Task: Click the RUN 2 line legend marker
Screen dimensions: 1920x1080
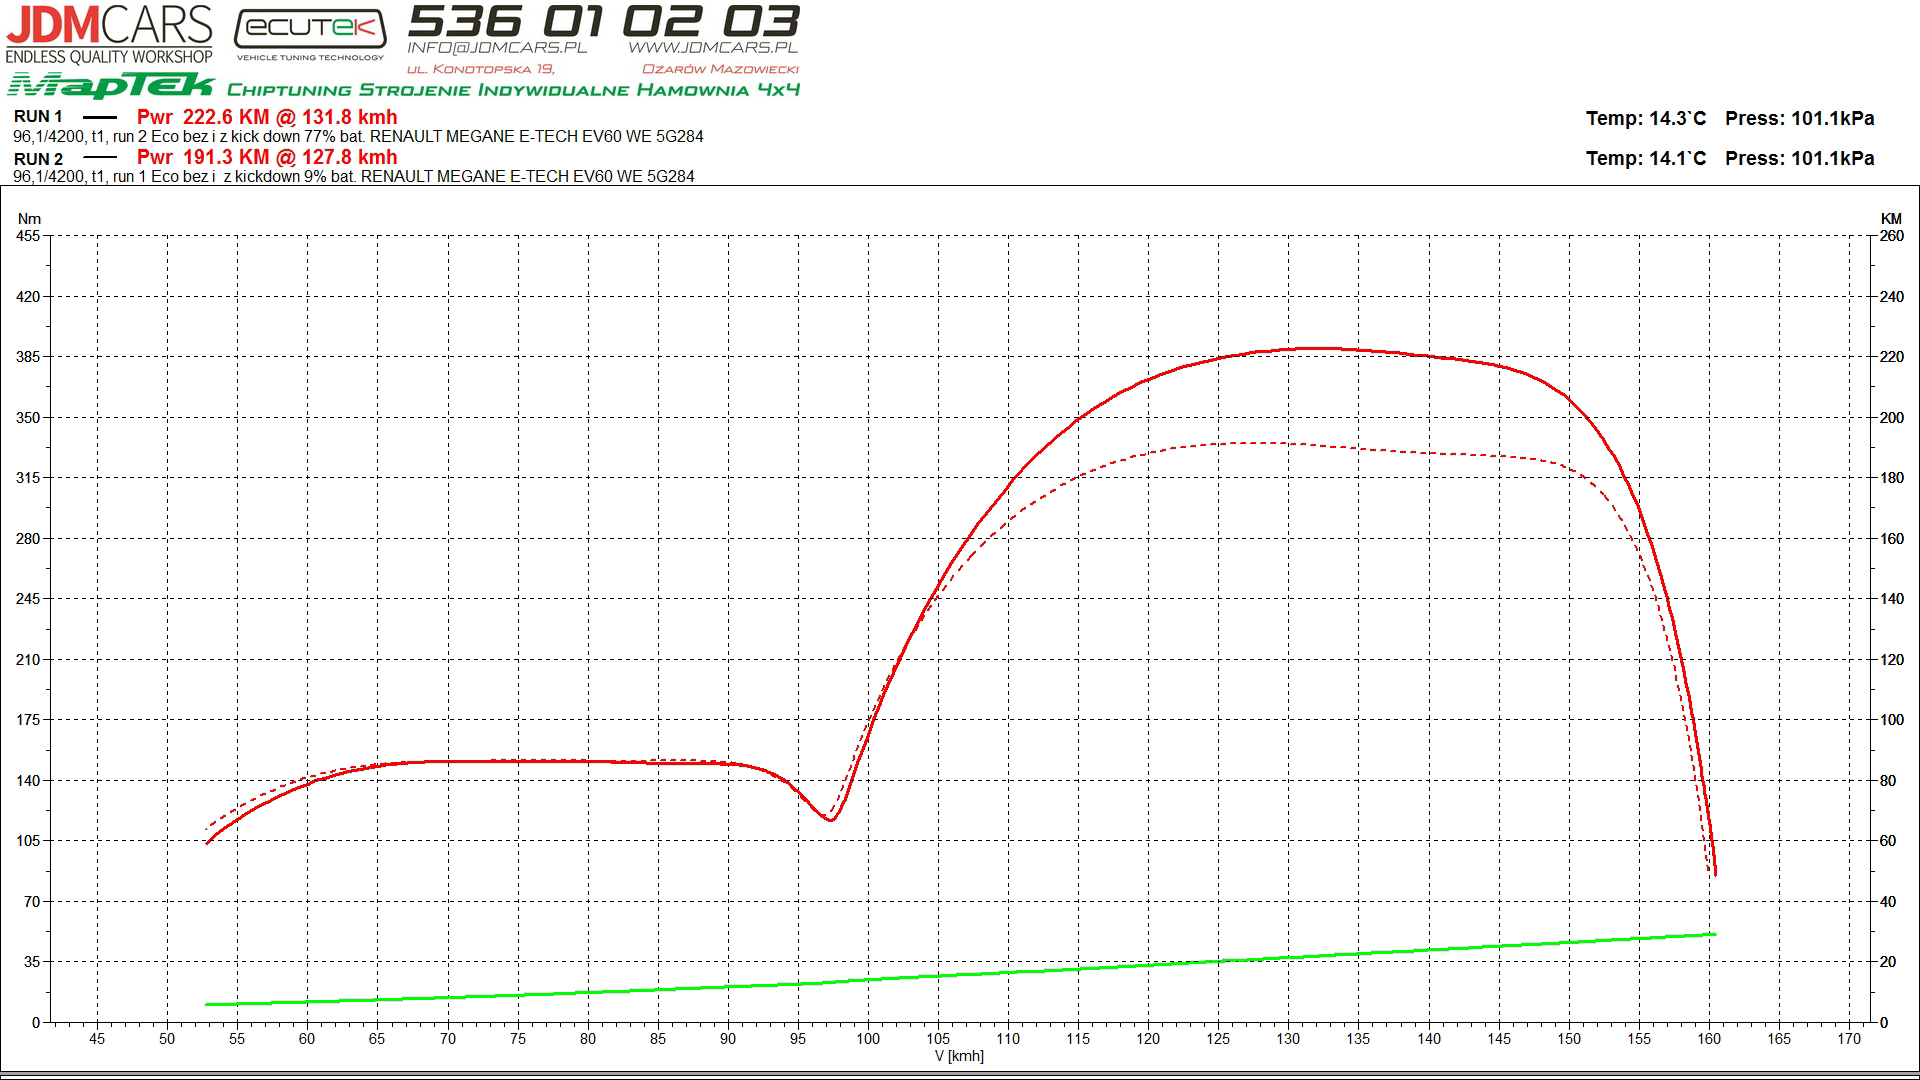Action: click(99, 158)
